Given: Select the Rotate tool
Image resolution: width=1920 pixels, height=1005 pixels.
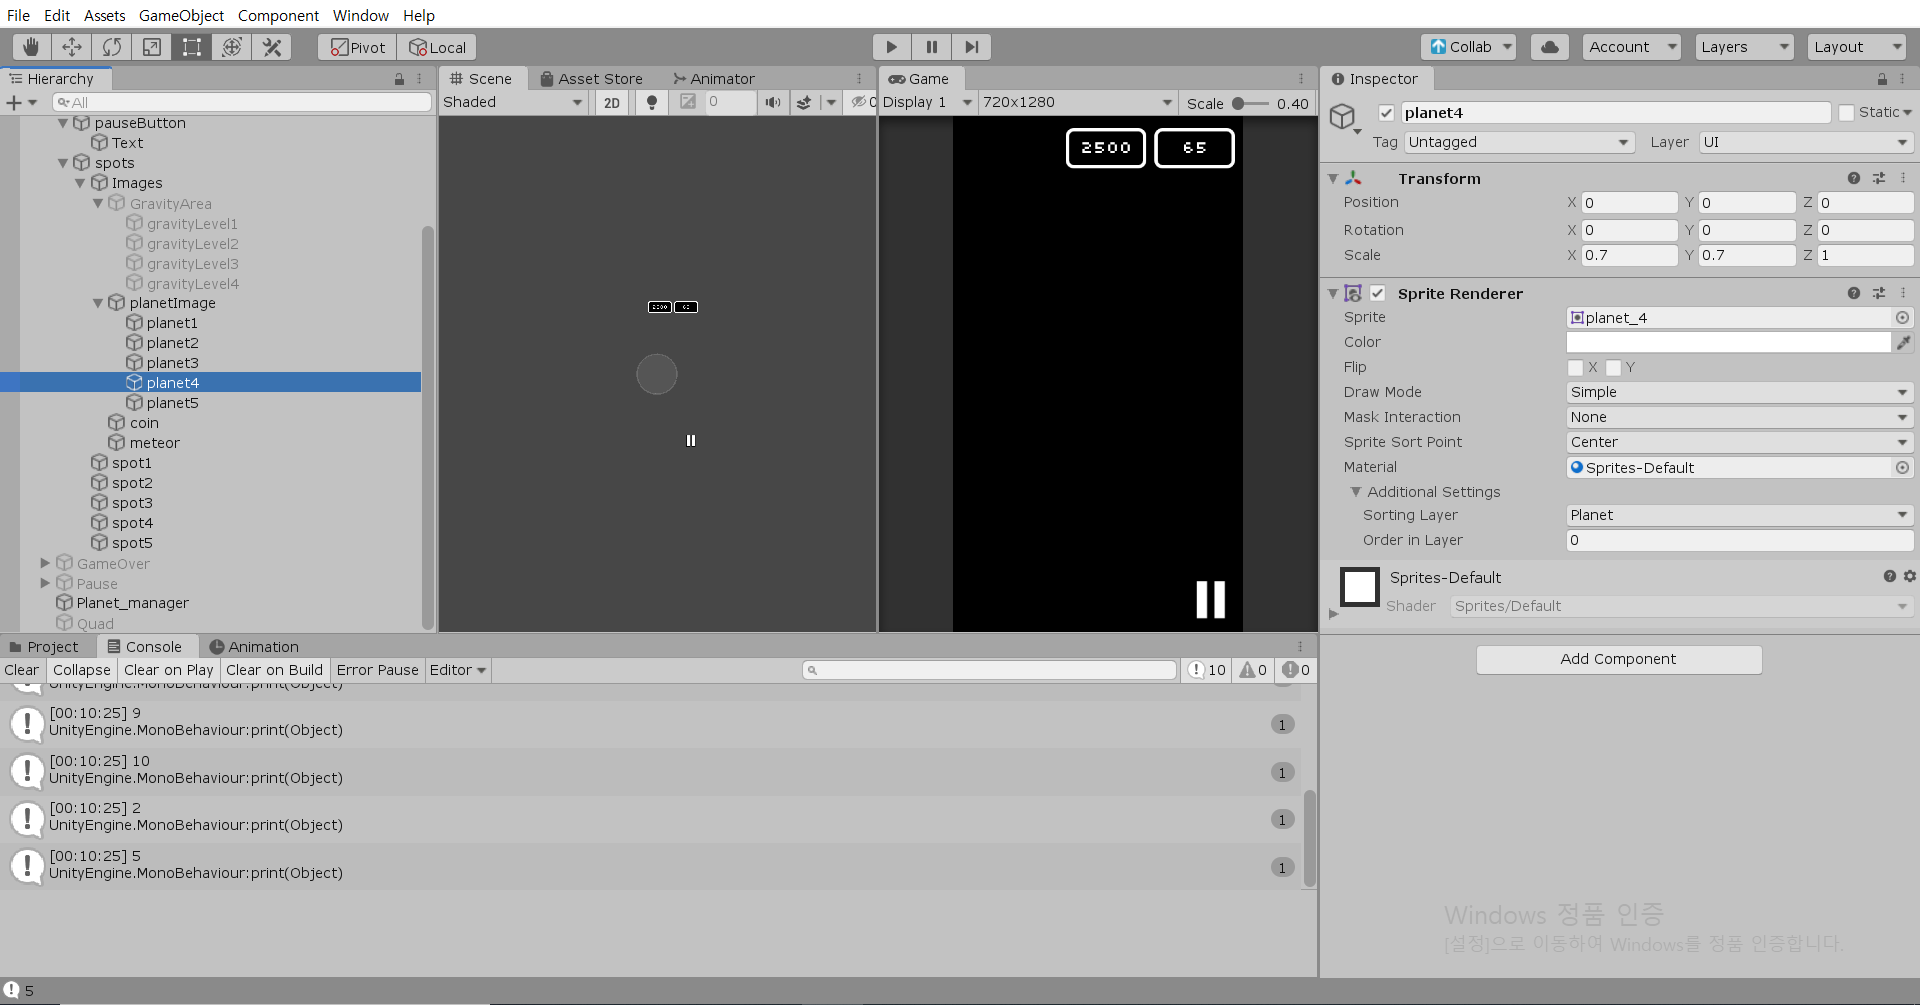Looking at the screenshot, I should pos(112,47).
